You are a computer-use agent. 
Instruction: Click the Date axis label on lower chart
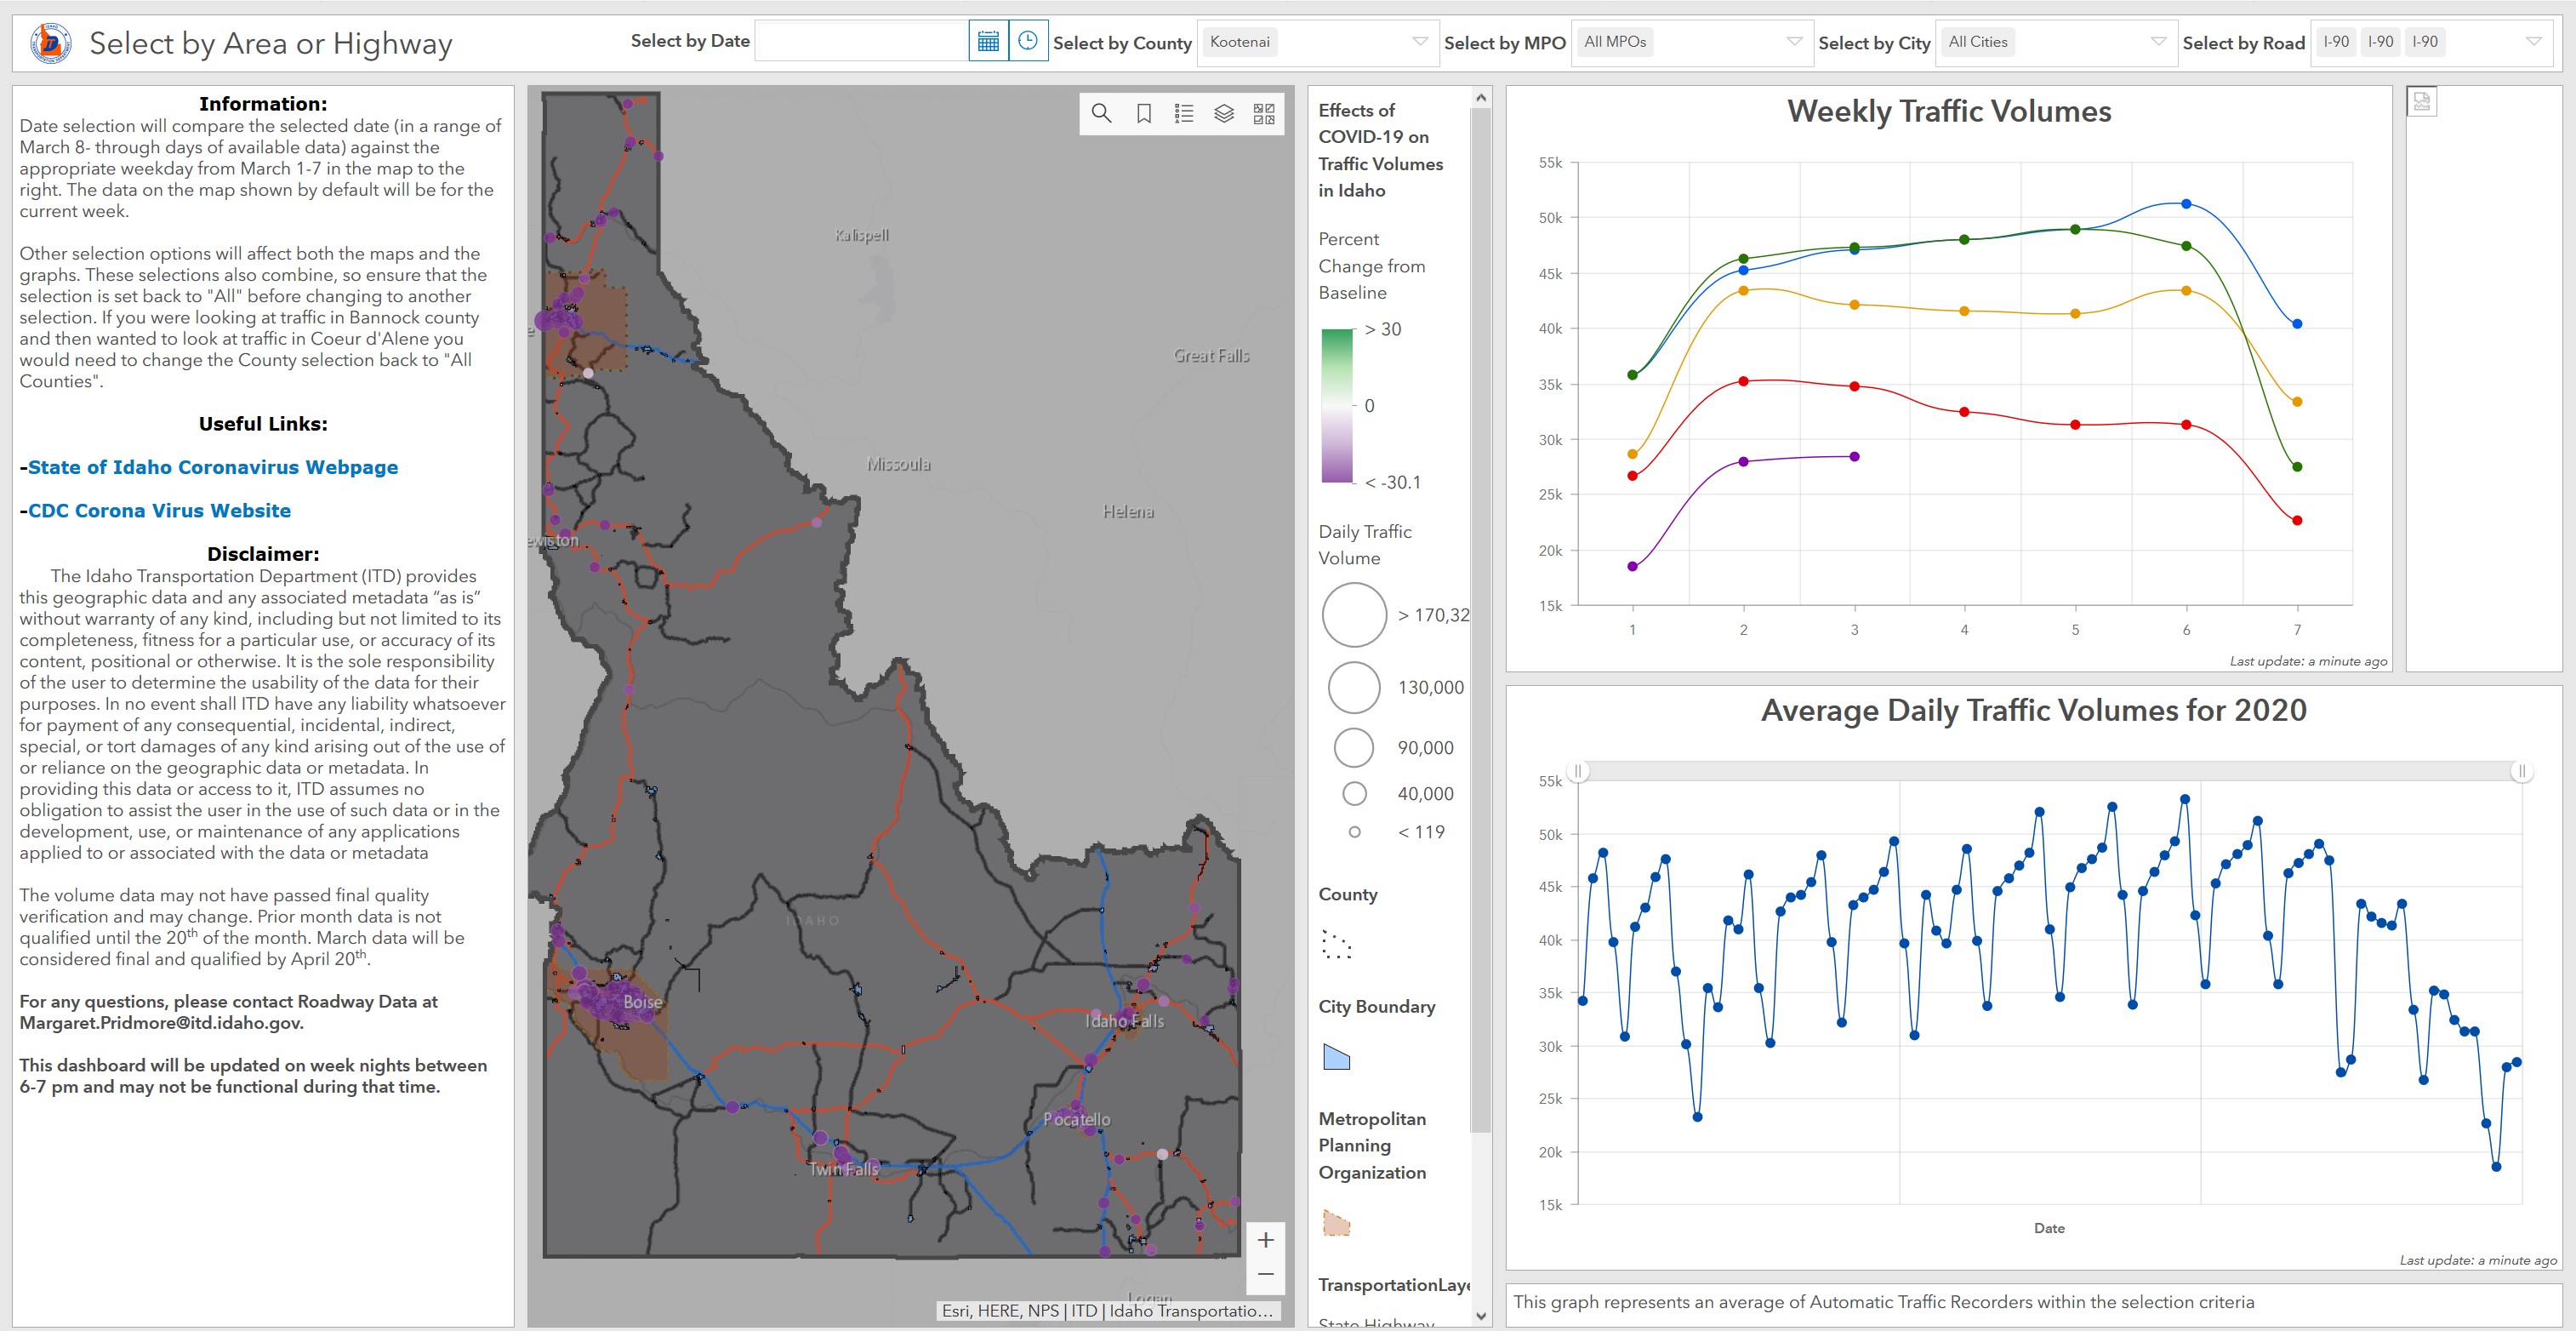[x=2049, y=1228]
